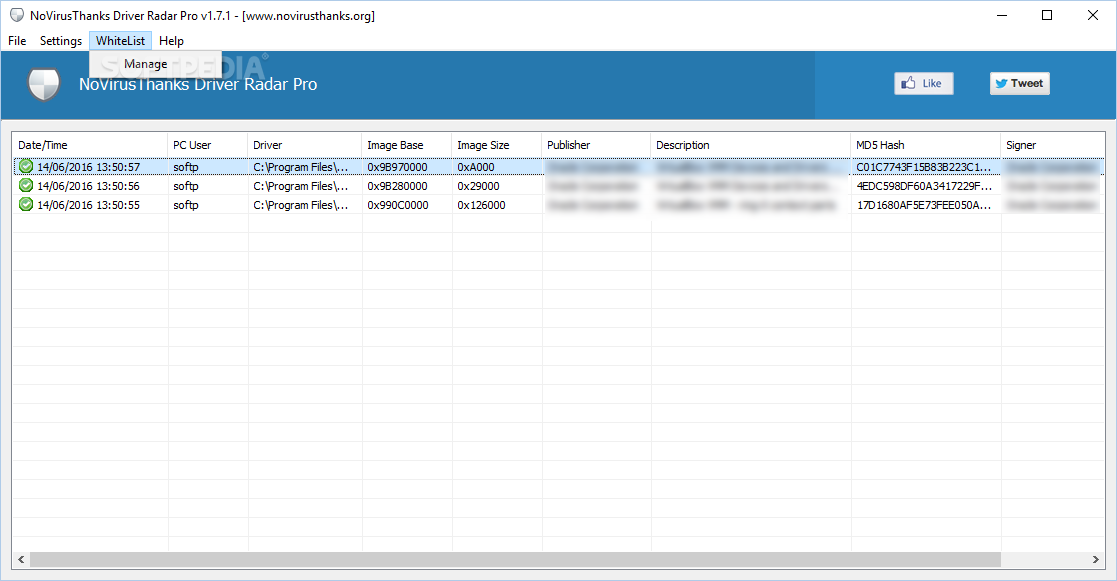The width and height of the screenshot is (1117, 581).
Task: Select row dated 14/06/2016 13:50:55
Action: [x=558, y=204]
